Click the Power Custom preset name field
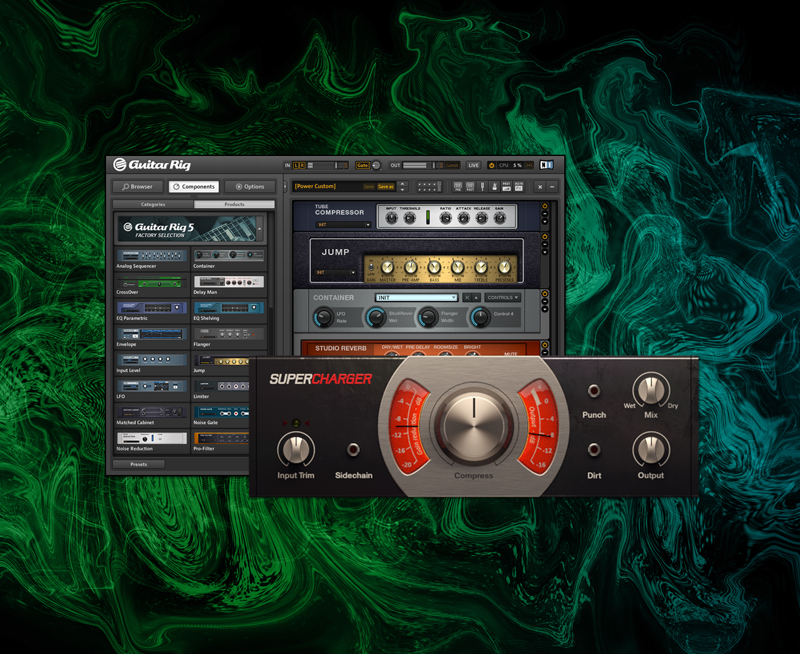 (x=344, y=186)
